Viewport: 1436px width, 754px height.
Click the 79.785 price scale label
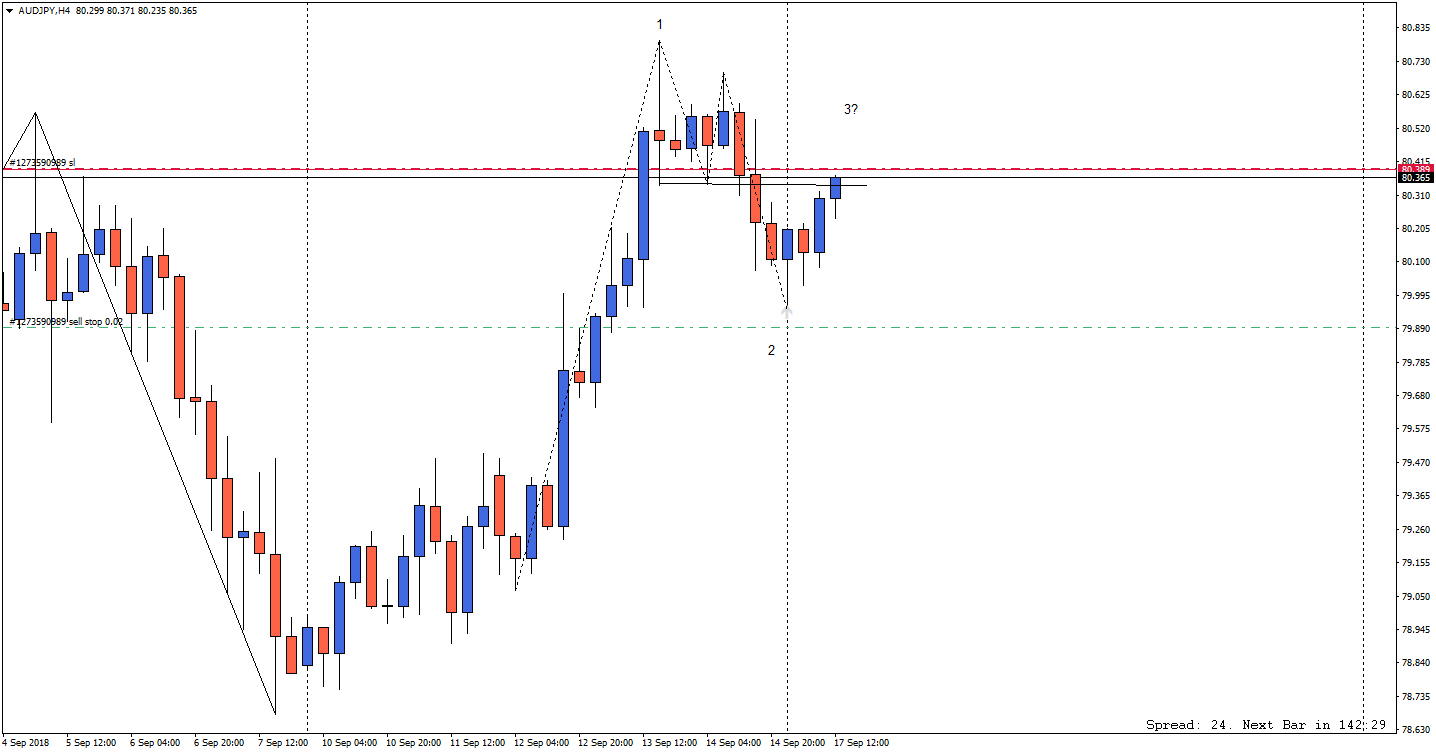click(1414, 363)
